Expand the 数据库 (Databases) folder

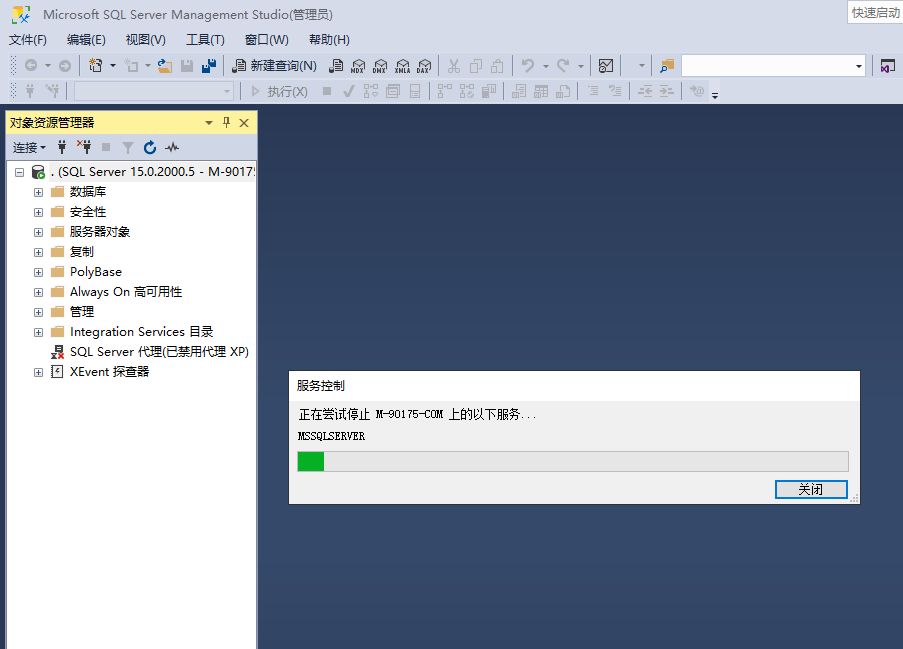(39, 192)
